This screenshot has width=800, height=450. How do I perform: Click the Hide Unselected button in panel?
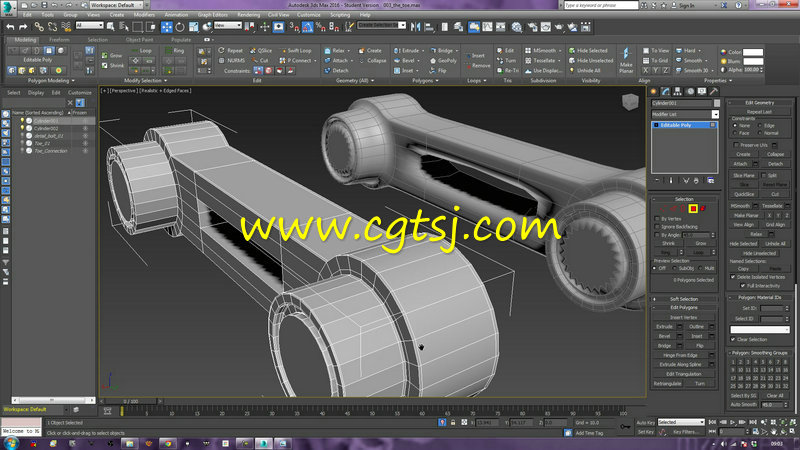759,253
